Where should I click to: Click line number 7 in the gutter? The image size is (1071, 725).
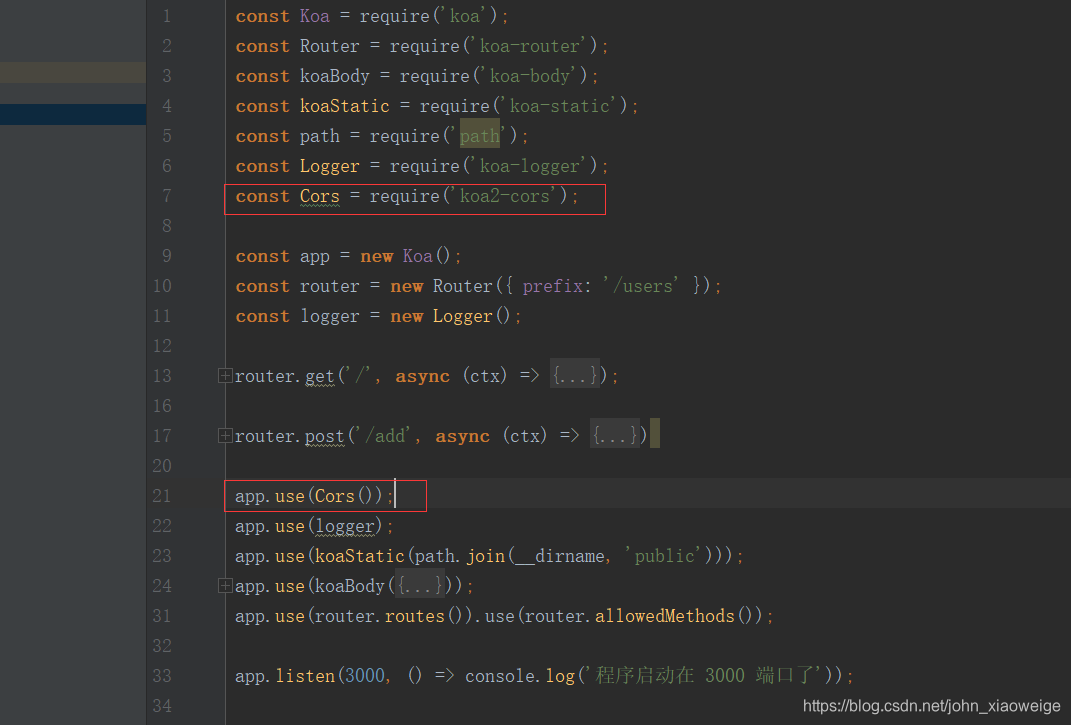[167, 196]
